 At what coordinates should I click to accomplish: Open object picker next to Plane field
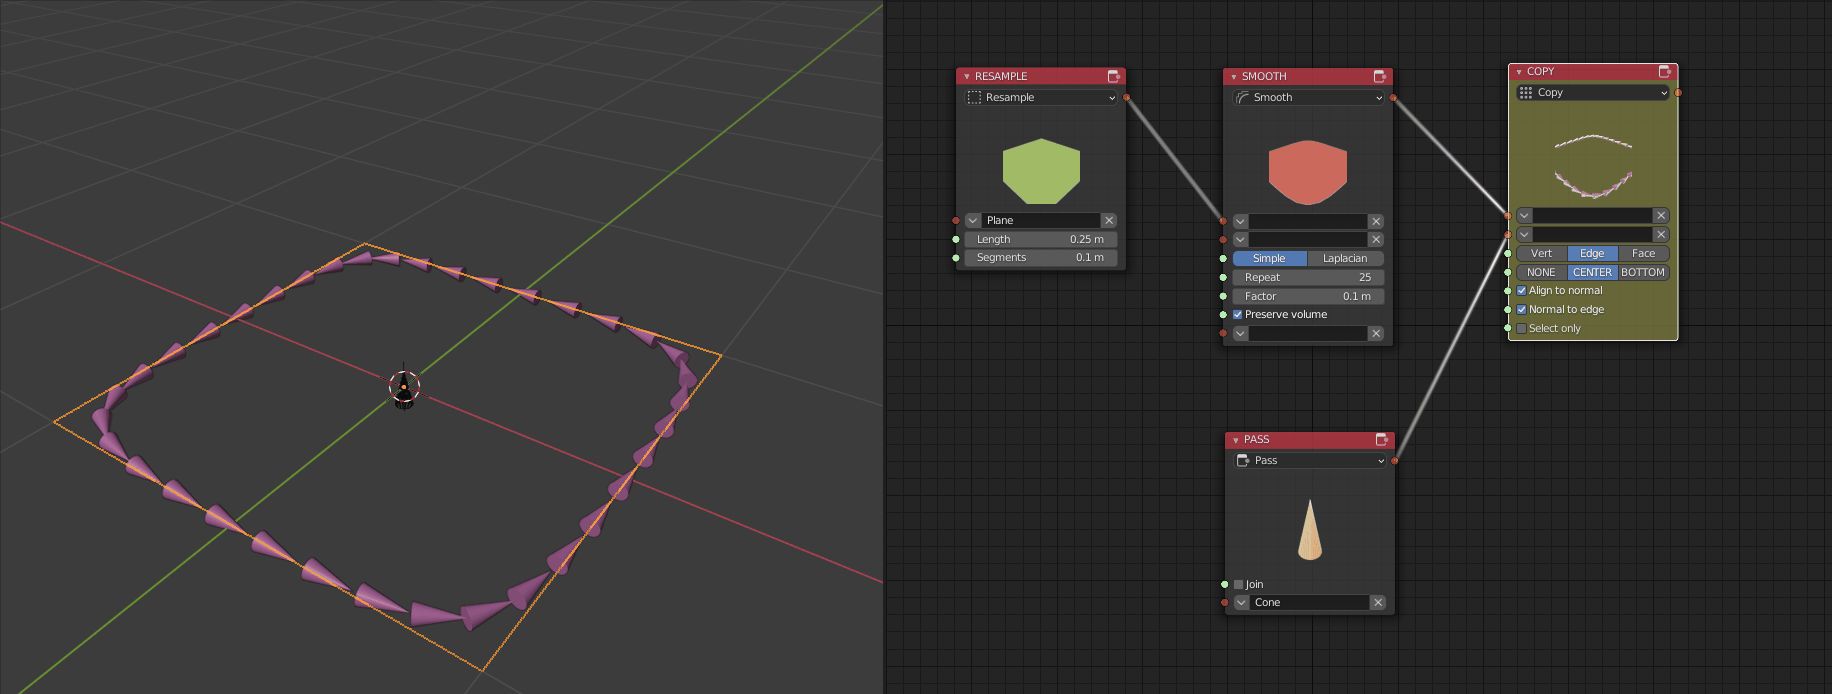click(973, 220)
